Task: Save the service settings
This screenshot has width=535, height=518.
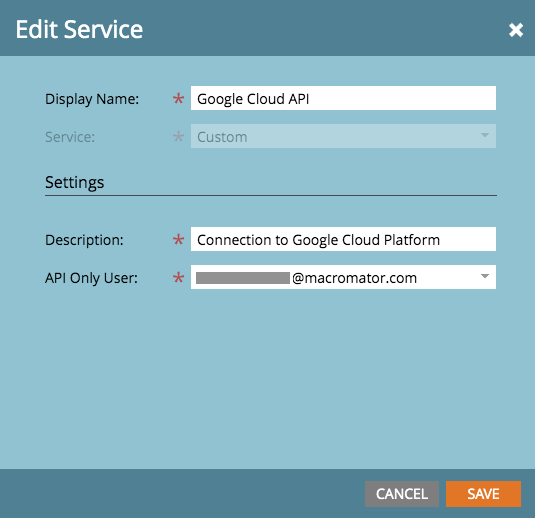Action: (483, 494)
